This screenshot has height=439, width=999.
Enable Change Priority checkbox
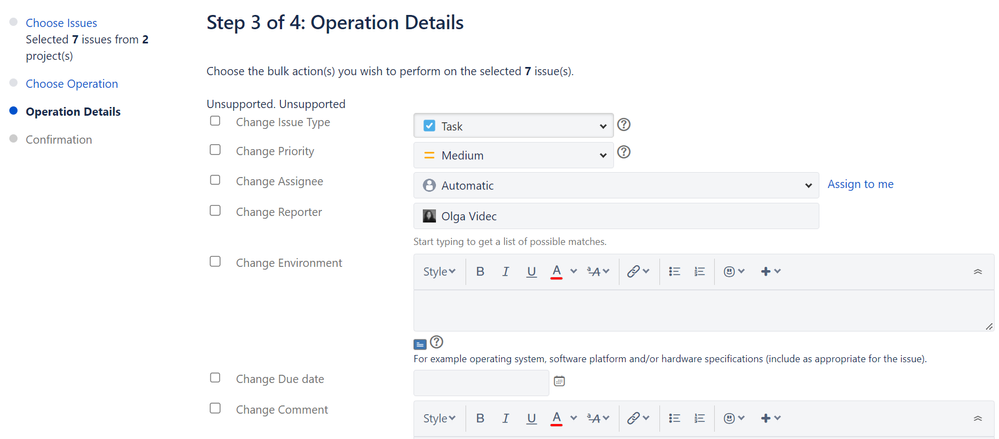(215, 150)
